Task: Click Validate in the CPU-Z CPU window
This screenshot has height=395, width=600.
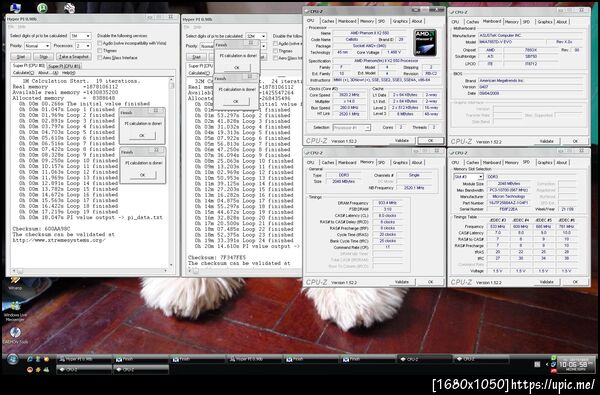Action: [x=402, y=141]
